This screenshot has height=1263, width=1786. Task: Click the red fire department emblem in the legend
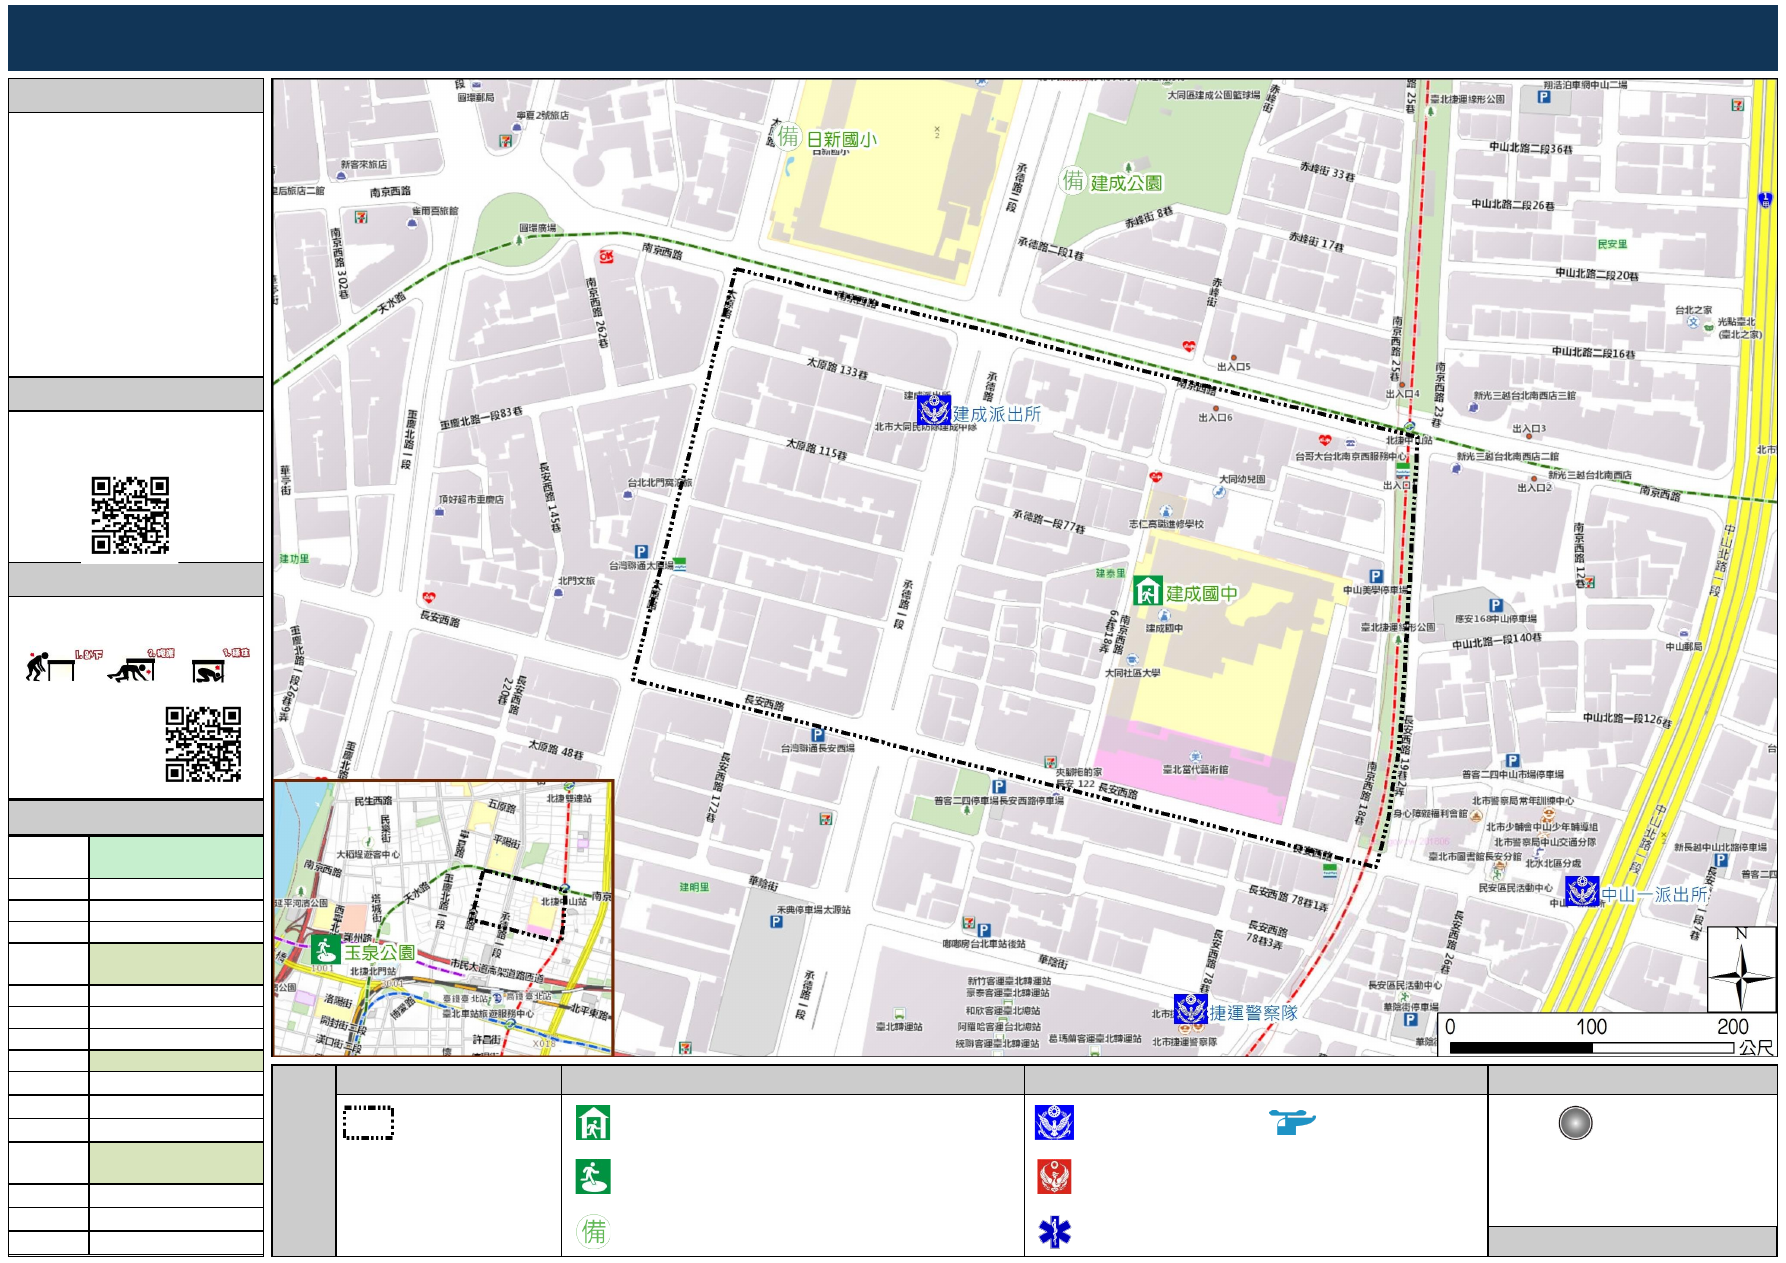tap(1054, 1177)
